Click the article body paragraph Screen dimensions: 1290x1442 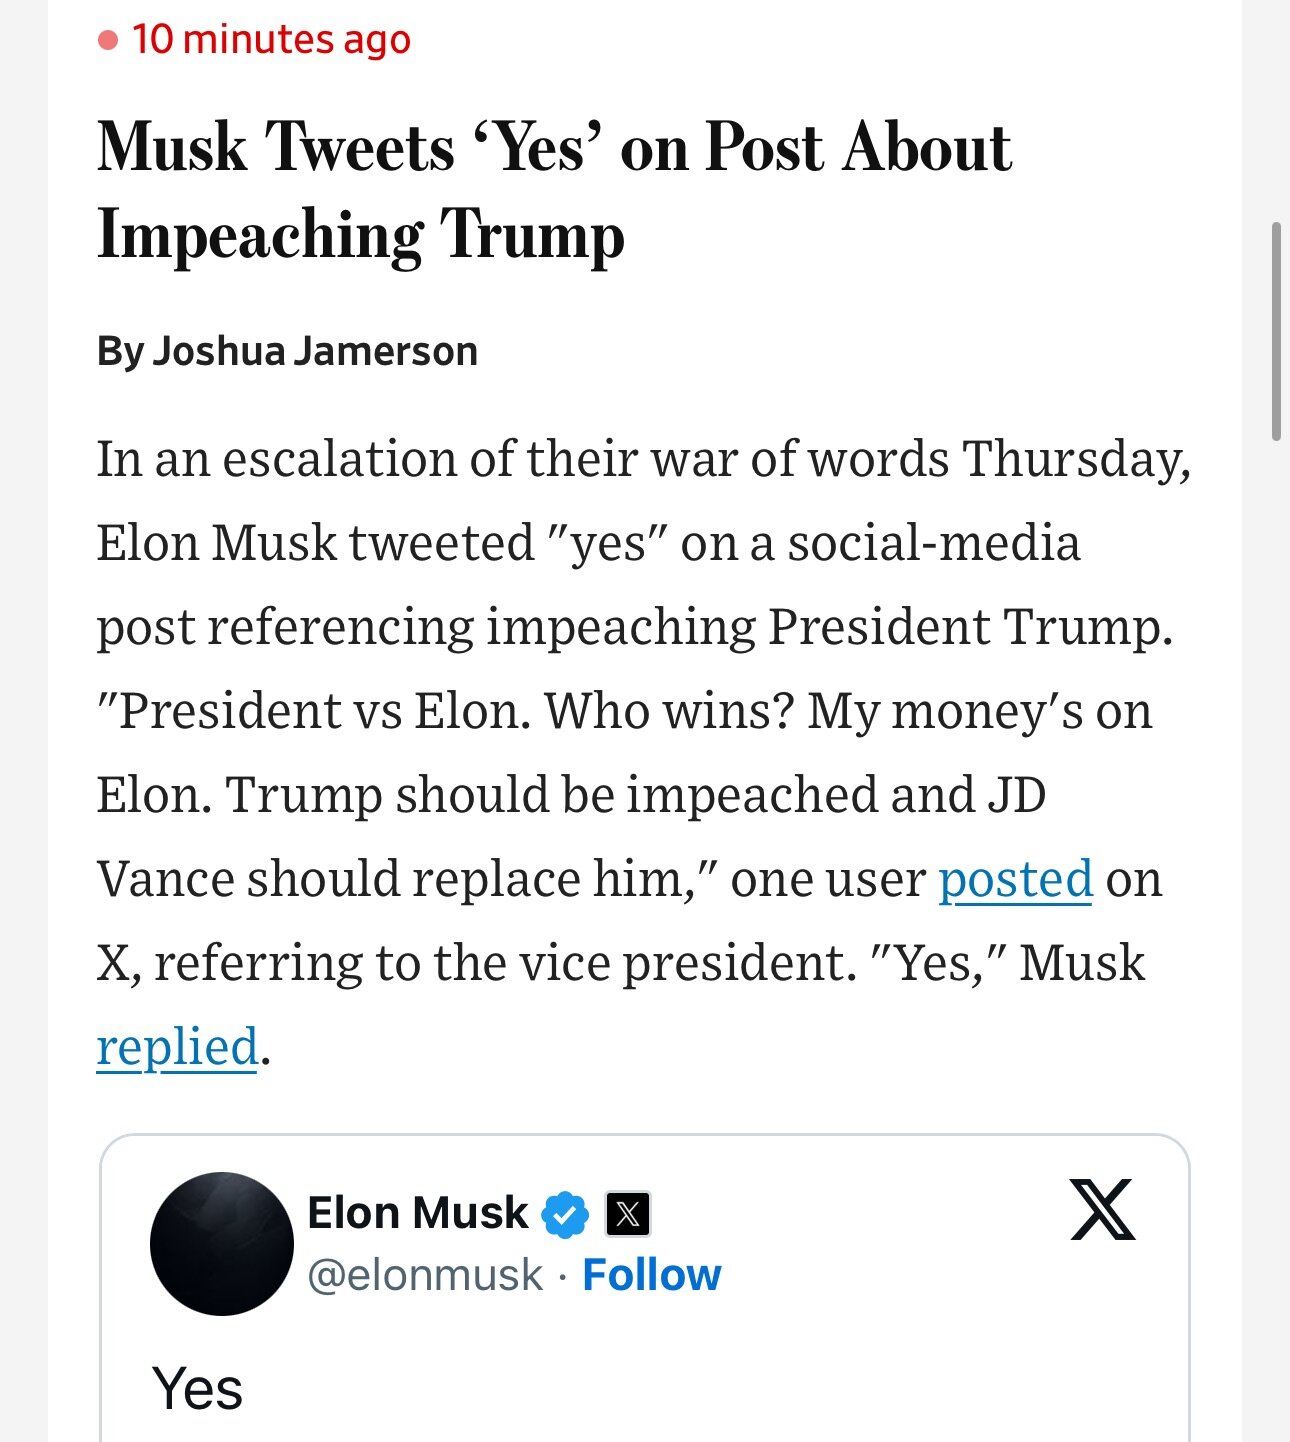[644, 752]
